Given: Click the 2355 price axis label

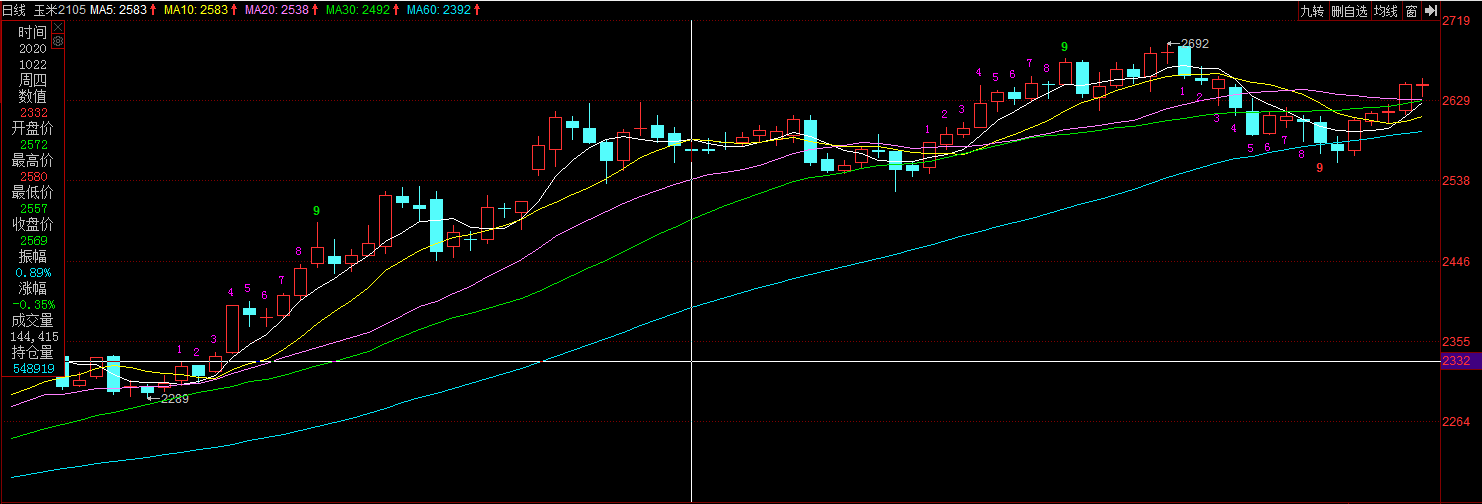Looking at the screenshot, I should coord(1456,341).
